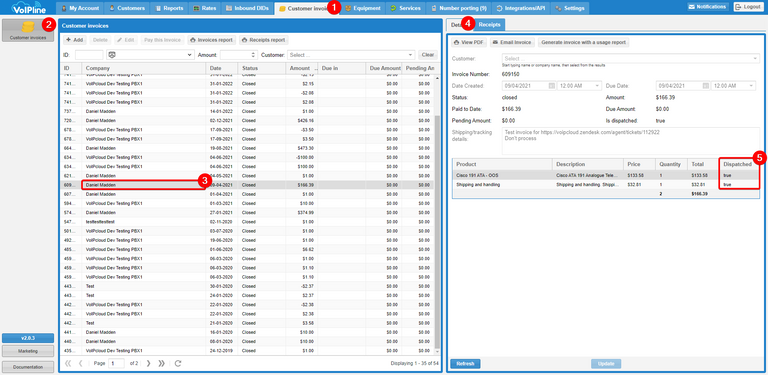768x375 pixels.
Task: Go to the first page icon
Action: click(x=68, y=363)
